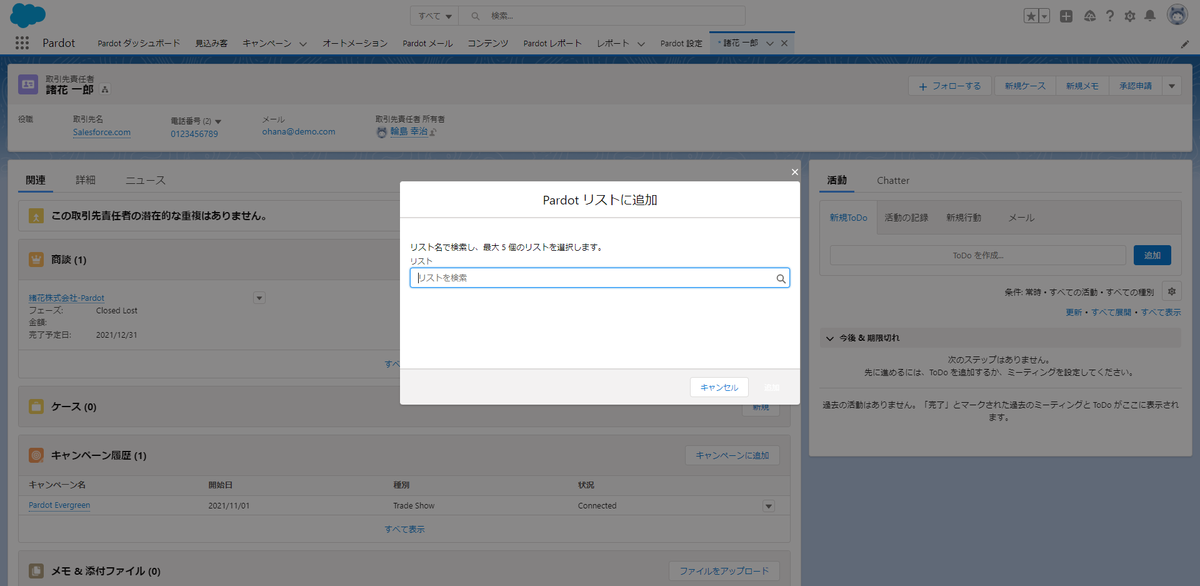Click the 承認申請 button
Image resolution: width=1200 pixels, height=586 pixels.
pyautogui.click(x=1135, y=86)
